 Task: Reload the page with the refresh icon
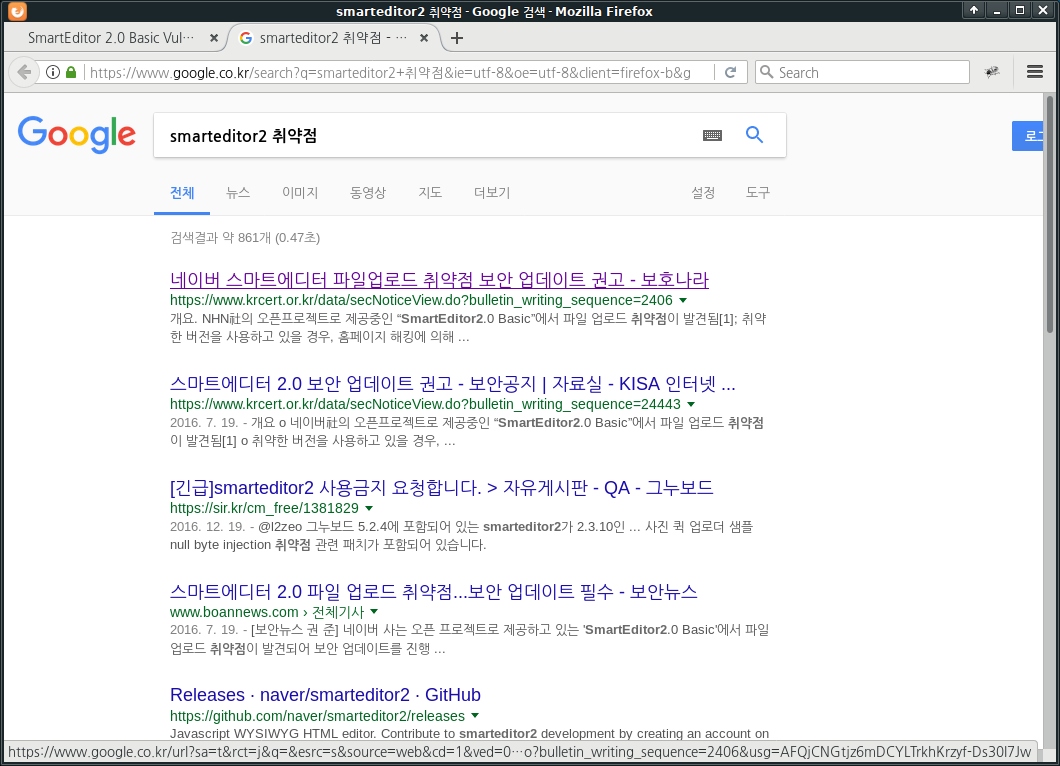click(730, 72)
